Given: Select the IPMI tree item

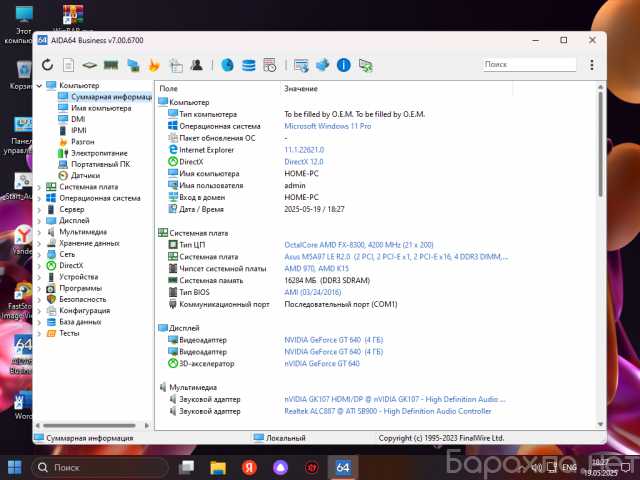Looking at the screenshot, I should pyautogui.click(x=79, y=131).
